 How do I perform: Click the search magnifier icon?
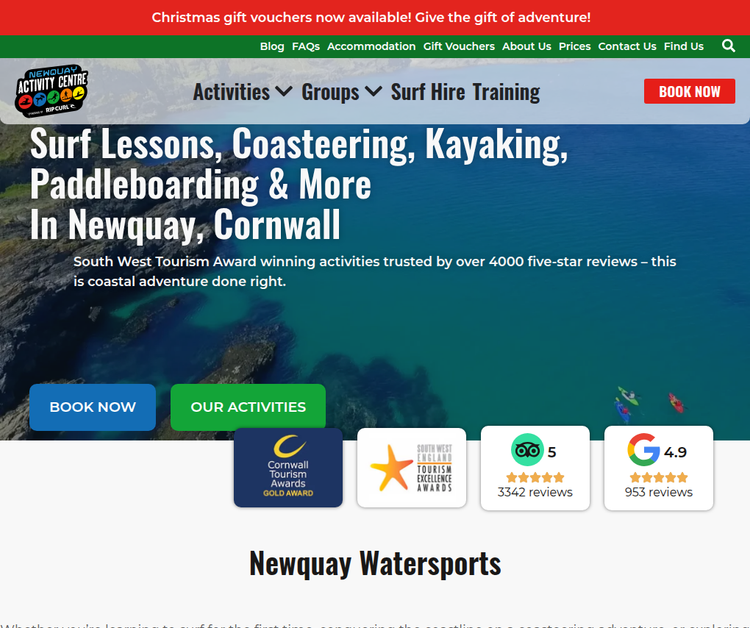tap(728, 46)
